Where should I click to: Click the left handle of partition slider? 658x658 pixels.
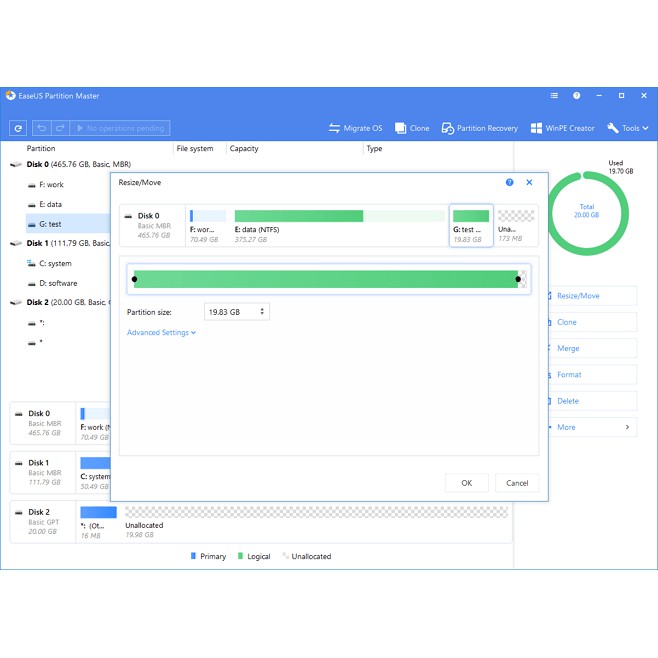[x=135, y=279]
